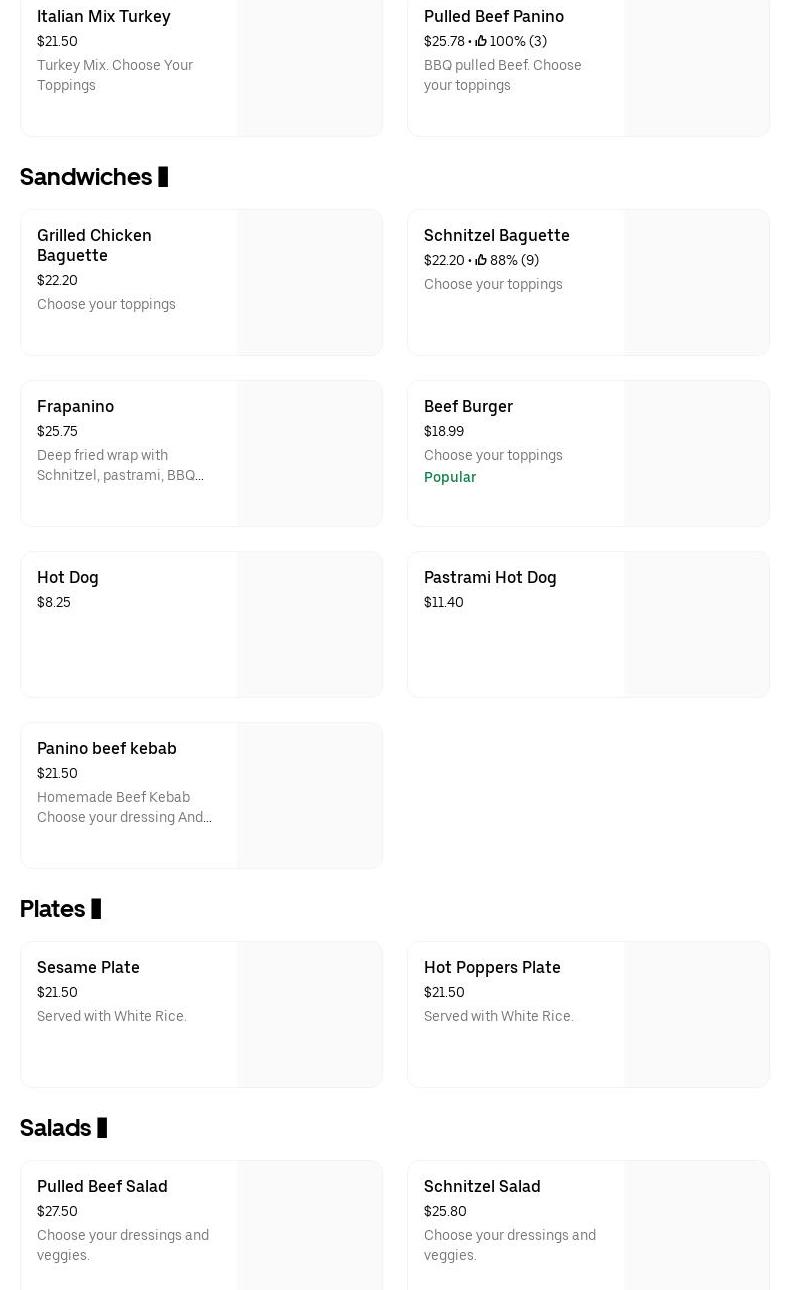Open the Italian Mix Turkey title

[x=103, y=16]
